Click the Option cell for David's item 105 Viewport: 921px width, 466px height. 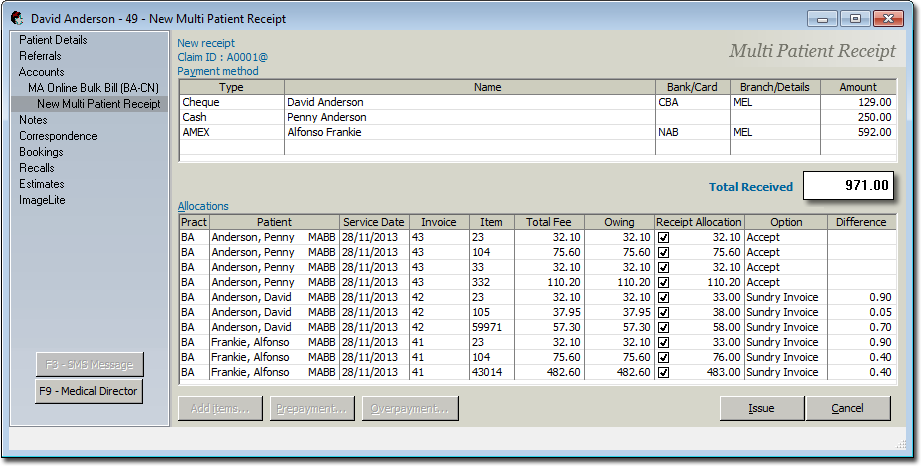(x=785, y=313)
